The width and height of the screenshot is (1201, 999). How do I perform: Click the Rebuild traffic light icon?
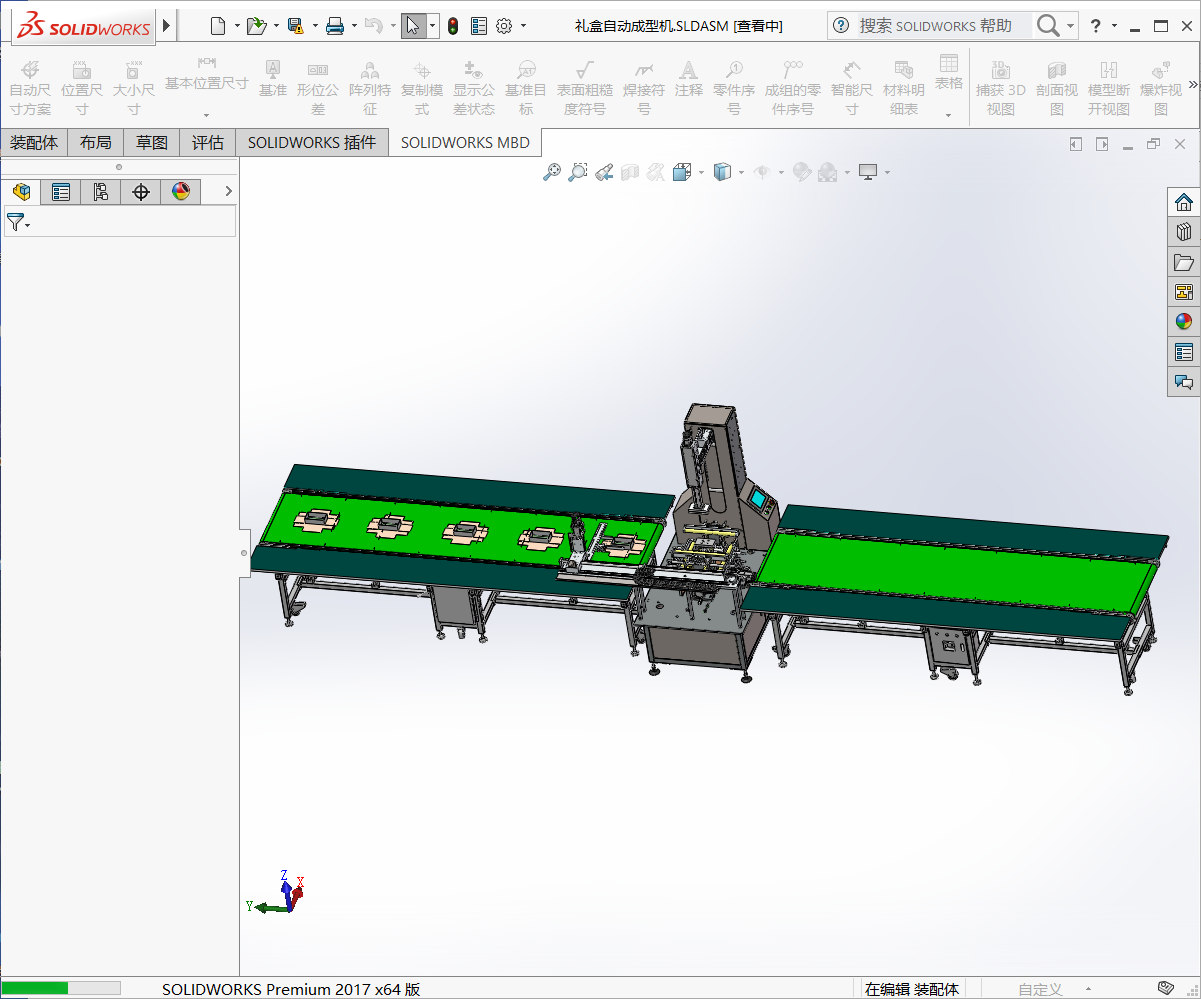pos(453,26)
